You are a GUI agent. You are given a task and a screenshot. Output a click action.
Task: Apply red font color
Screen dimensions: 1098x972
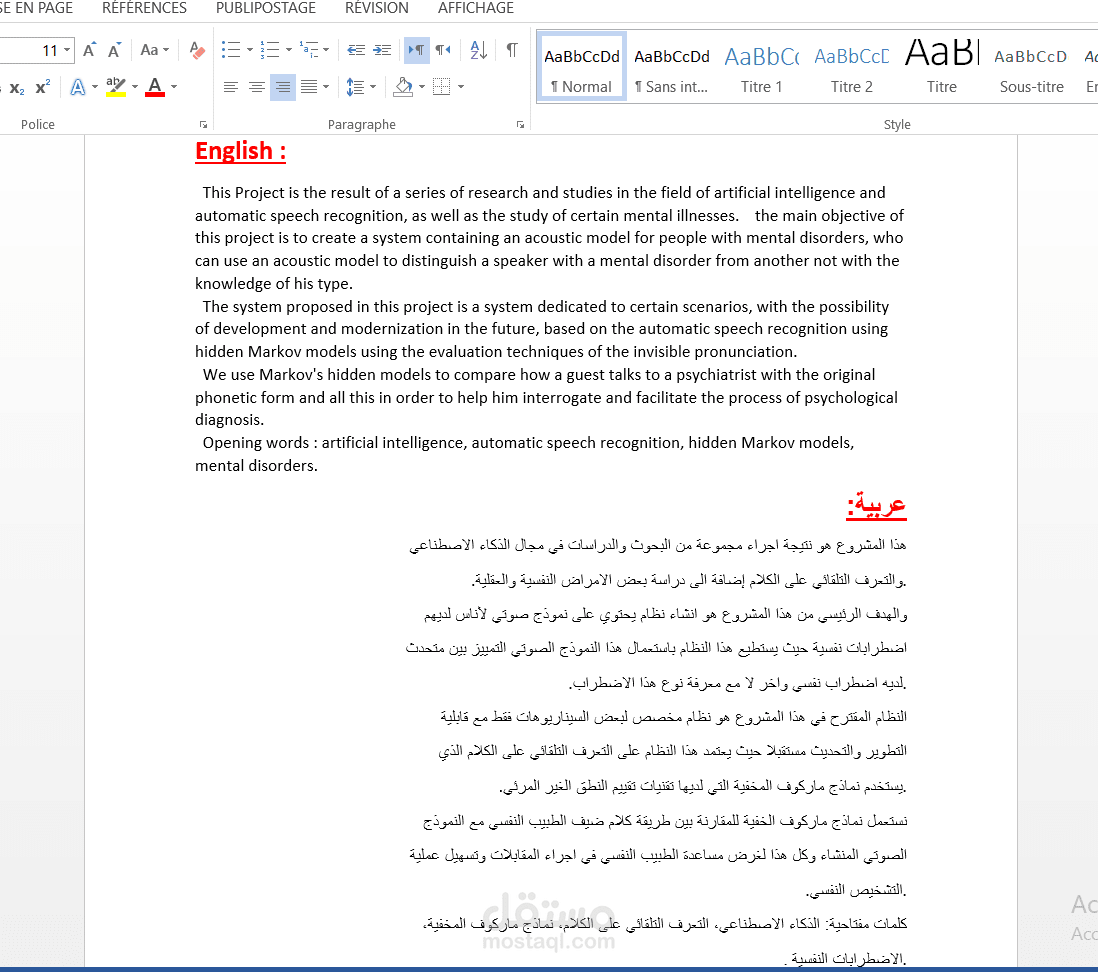pyautogui.click(x=155, y=87)
